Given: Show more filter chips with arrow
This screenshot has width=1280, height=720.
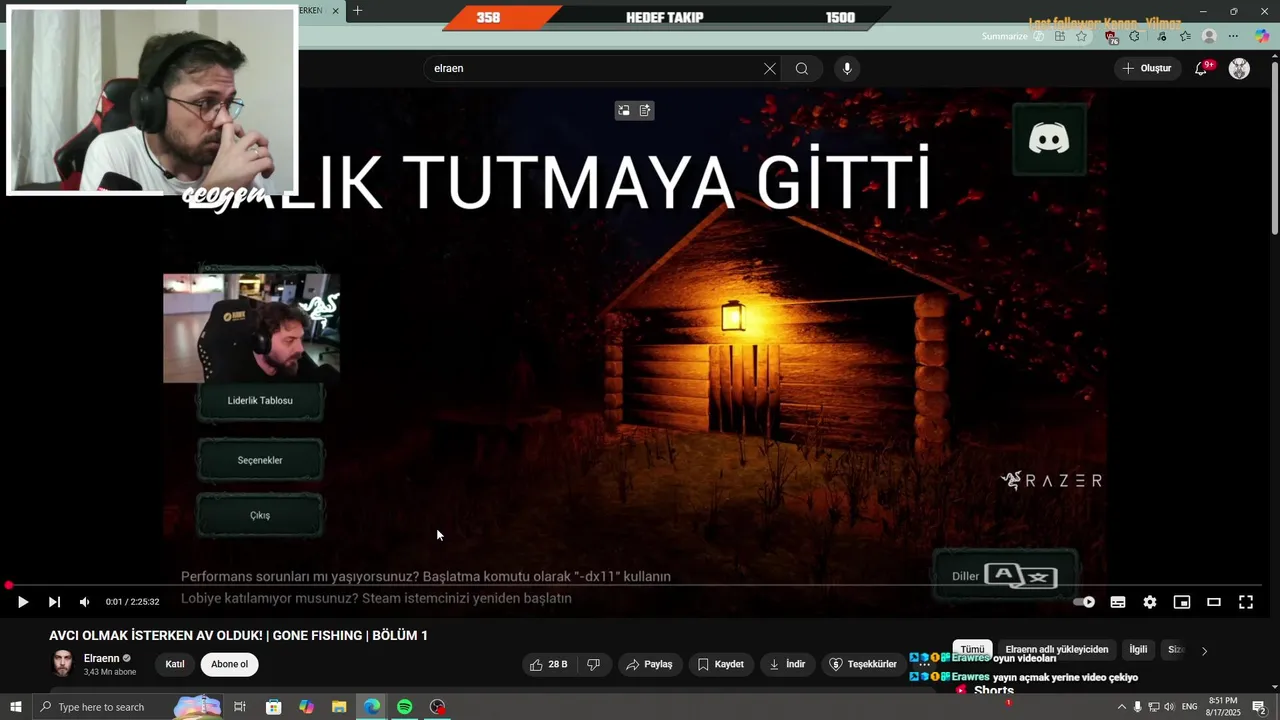Looking at the screenshot, I should pos(1204,650).
